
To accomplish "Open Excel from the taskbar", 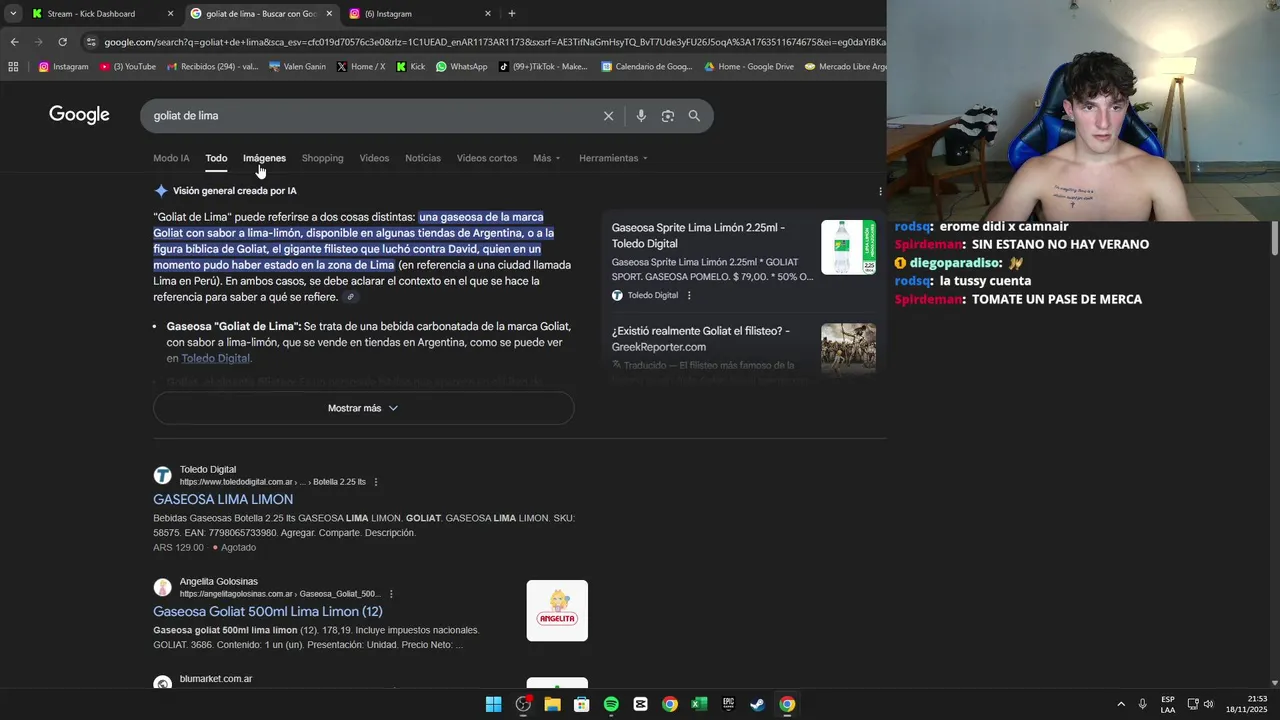I will click(x=699, y=704).
